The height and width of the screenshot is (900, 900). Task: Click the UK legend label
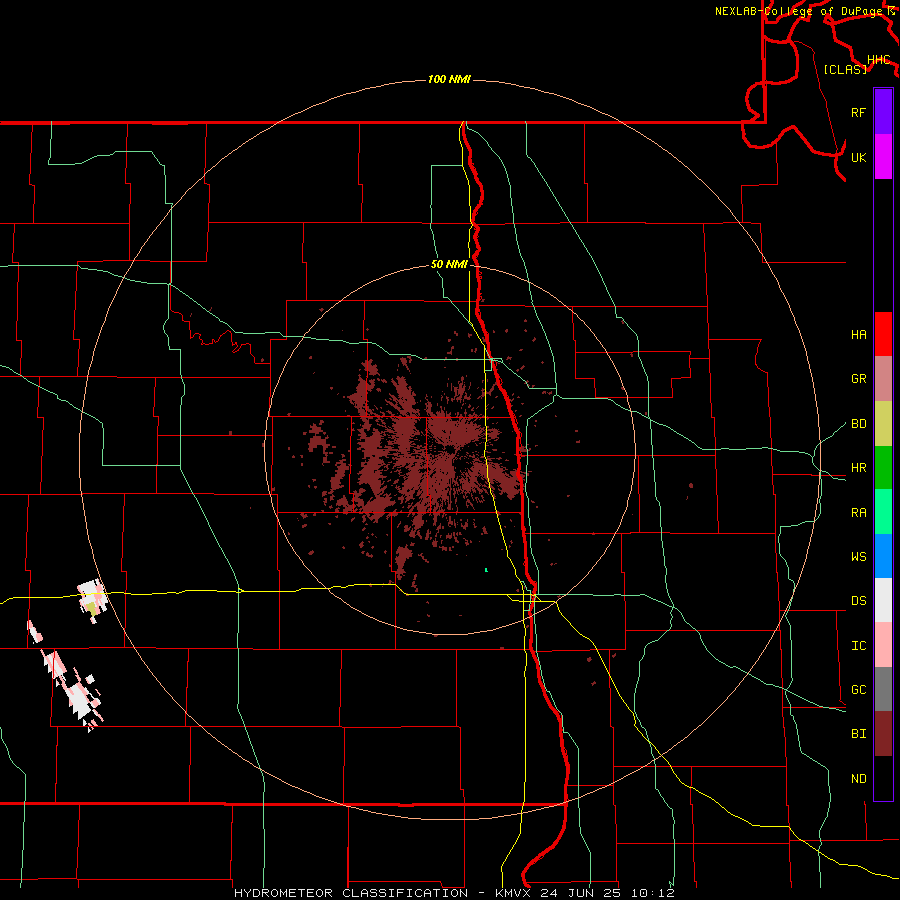pos(858,157)
